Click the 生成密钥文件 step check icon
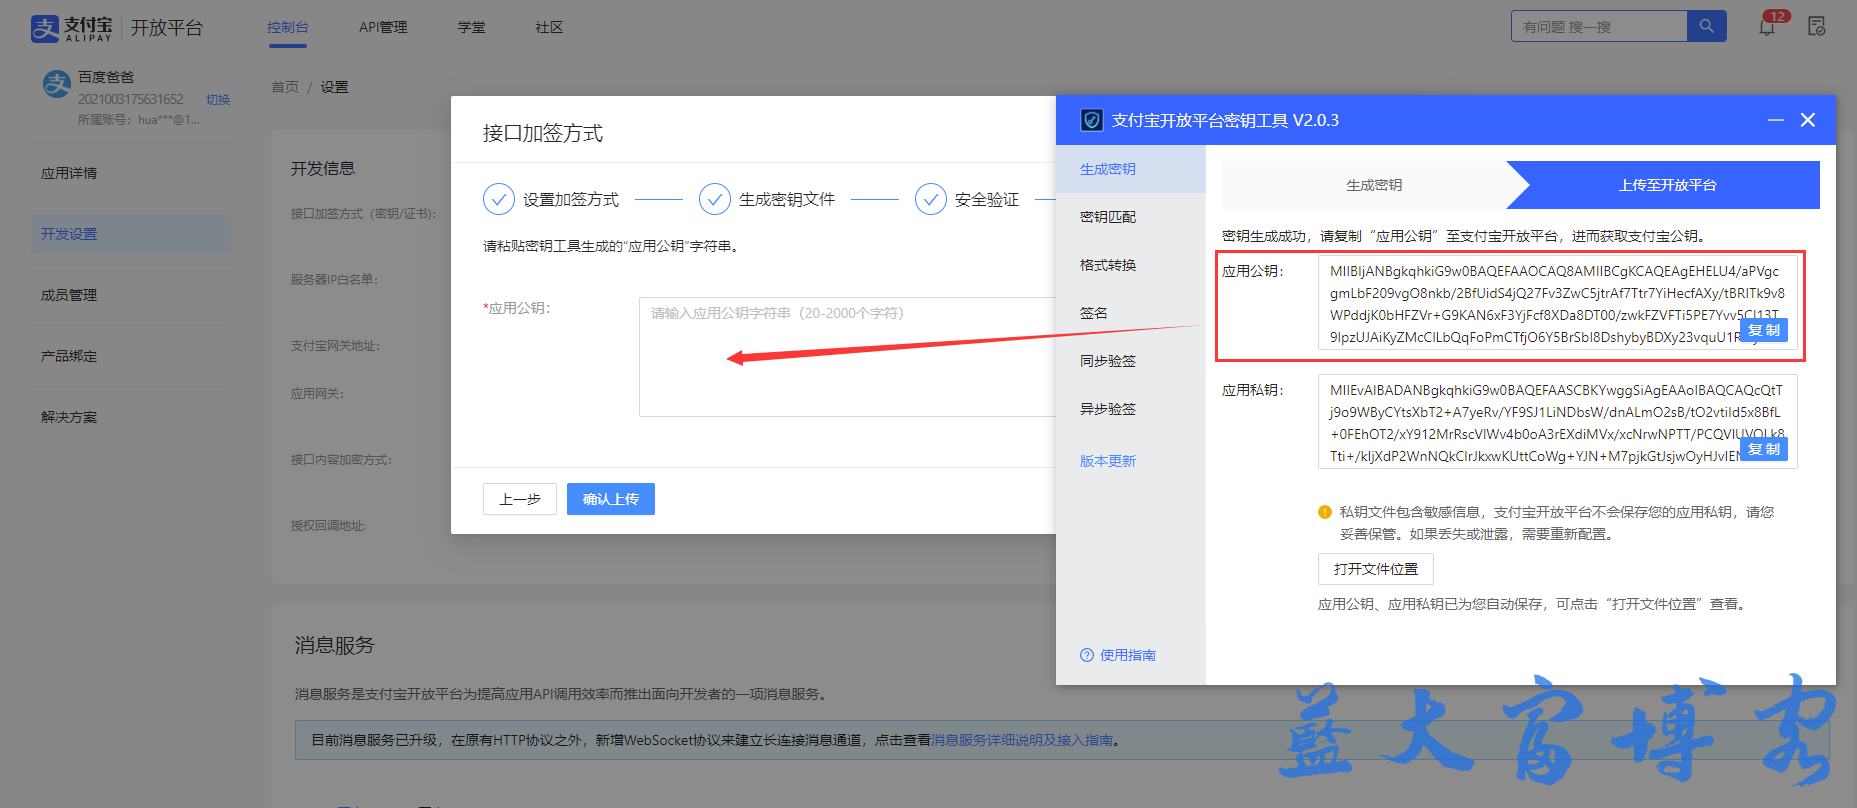Viewport: 1857px width, 808px height. (715, 199)
